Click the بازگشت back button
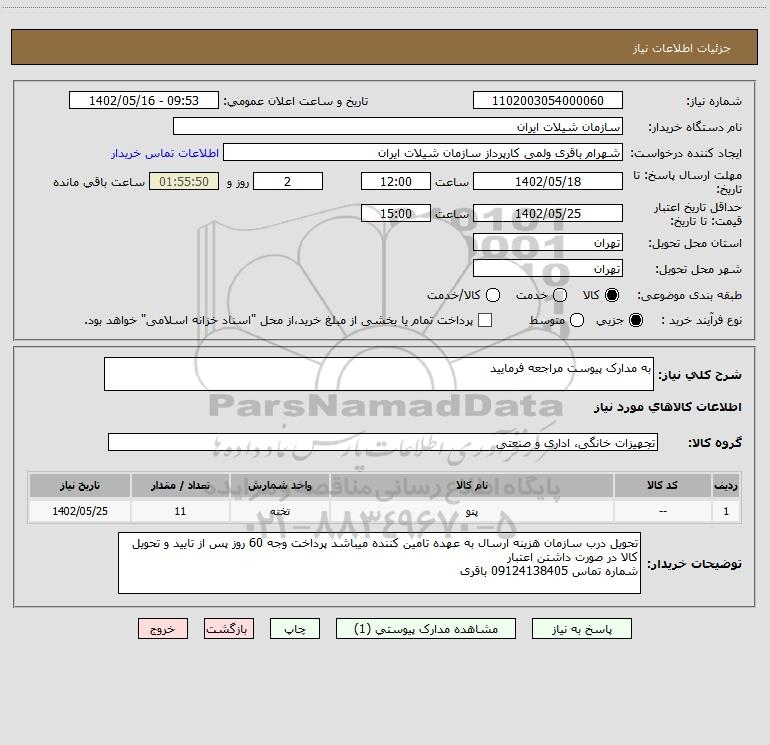This screenshot has height=745, width=770. click(x=229, y=629)
